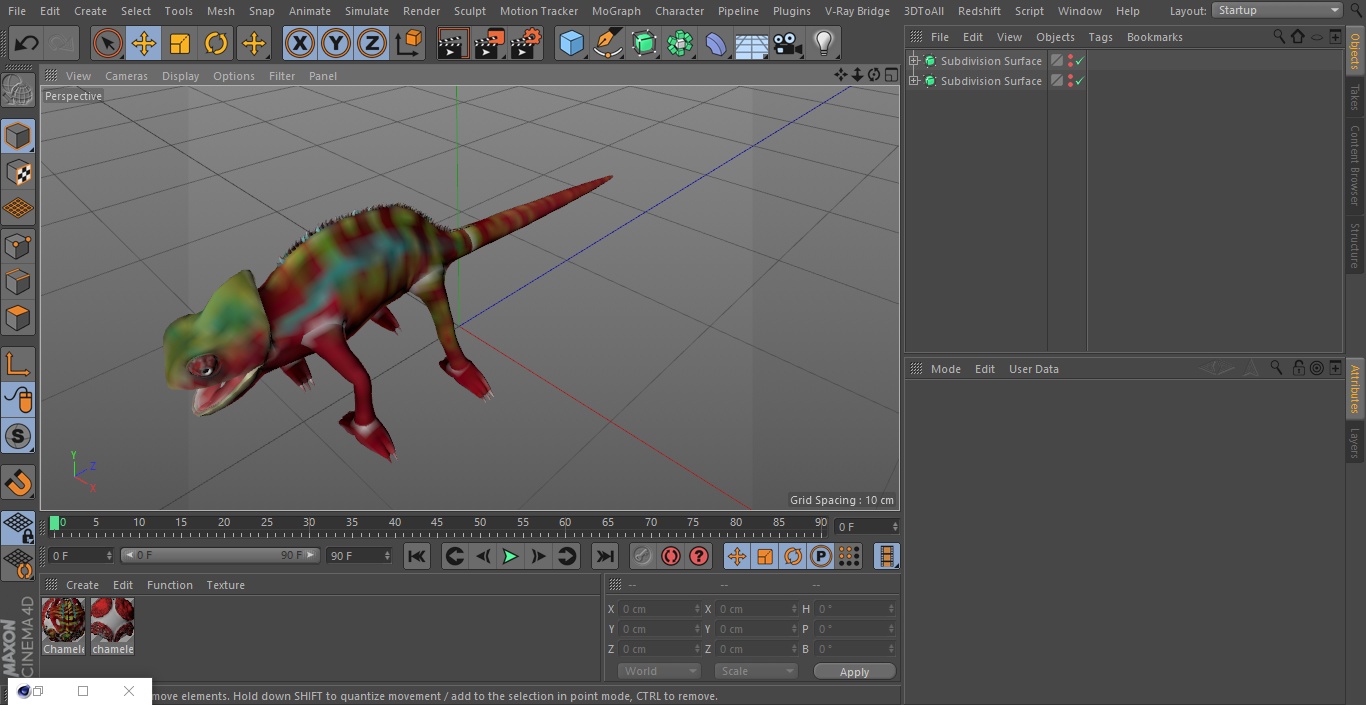1366x705 pixels.
Task: Open the Simulate menu
Action: pos(367,11)
